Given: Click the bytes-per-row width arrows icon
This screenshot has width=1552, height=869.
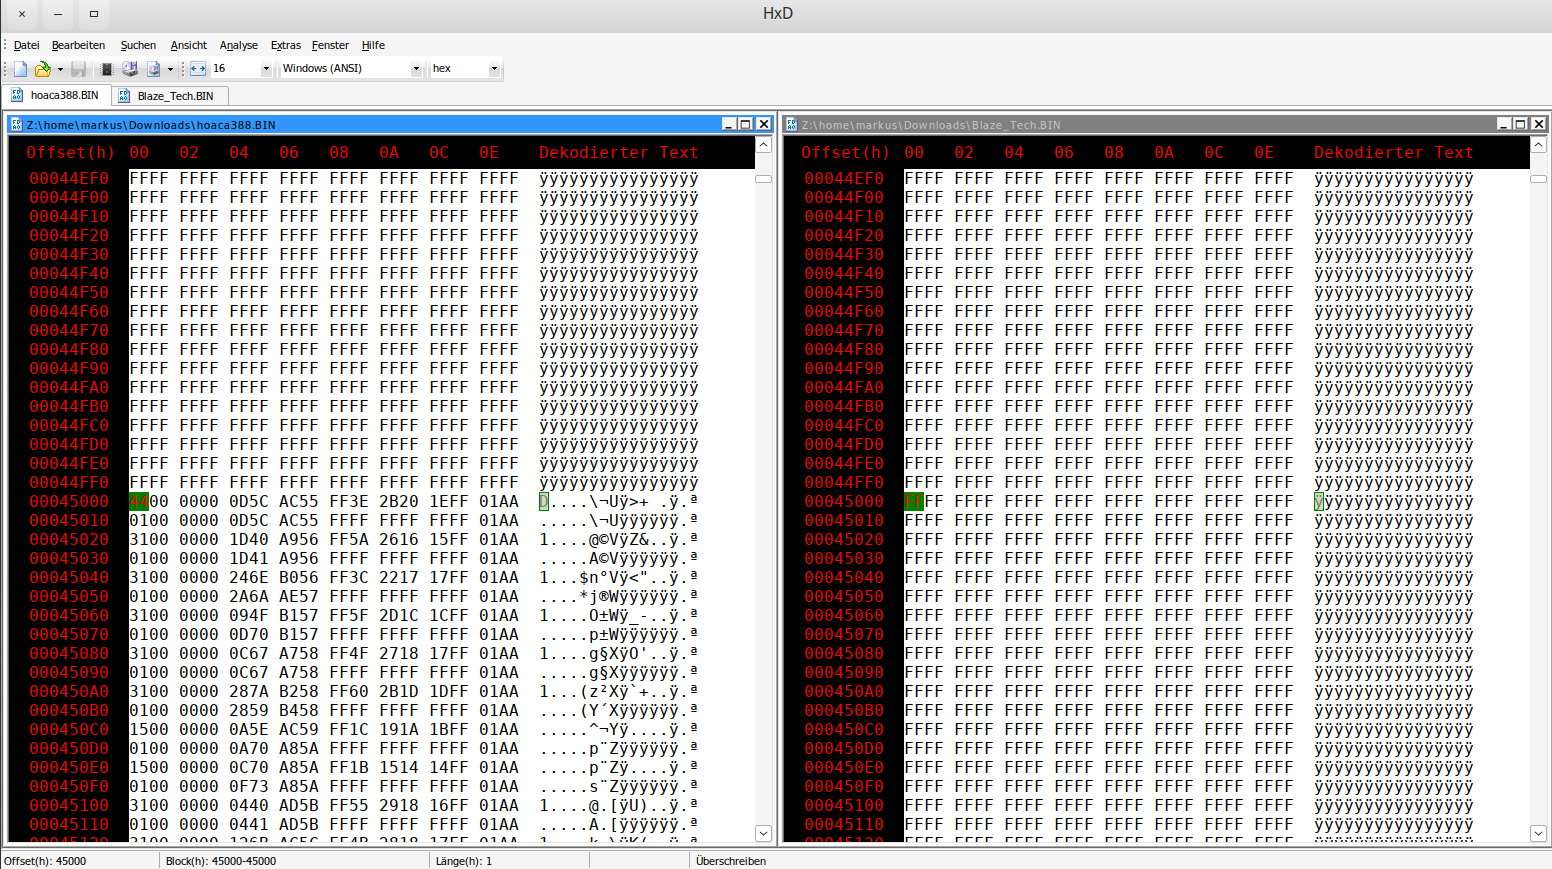Looking at the screenshot, I should 197,69.
